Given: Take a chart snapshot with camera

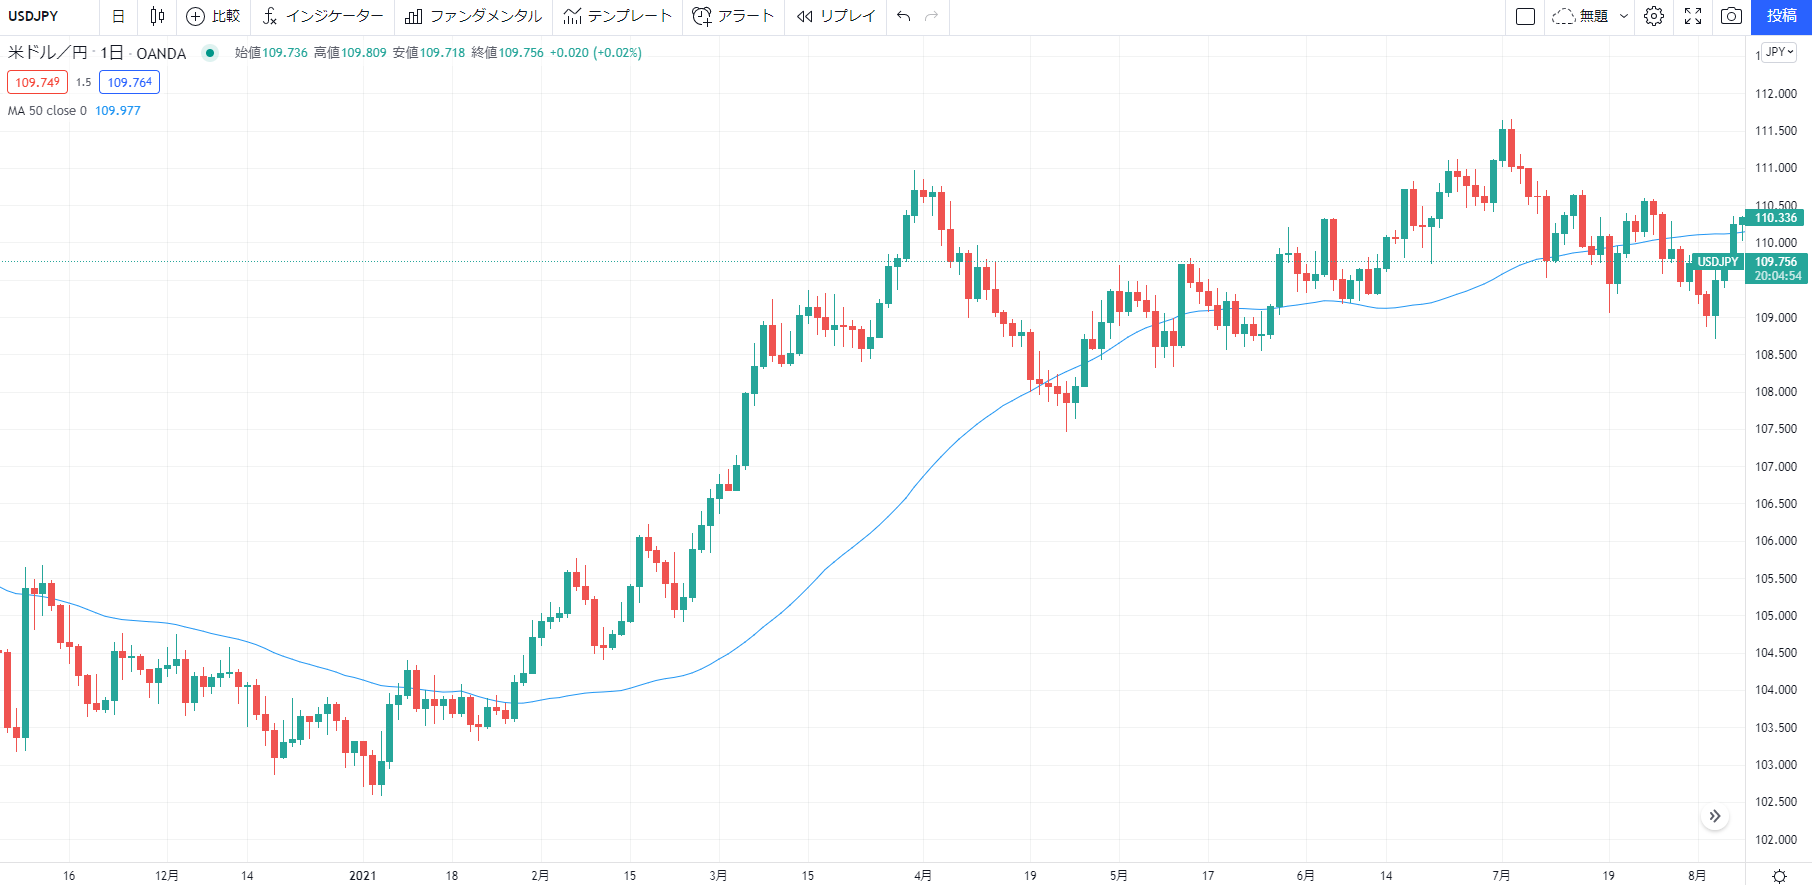Looking at the screenshot, I should pyautogui.click(x=1731, y=16).
